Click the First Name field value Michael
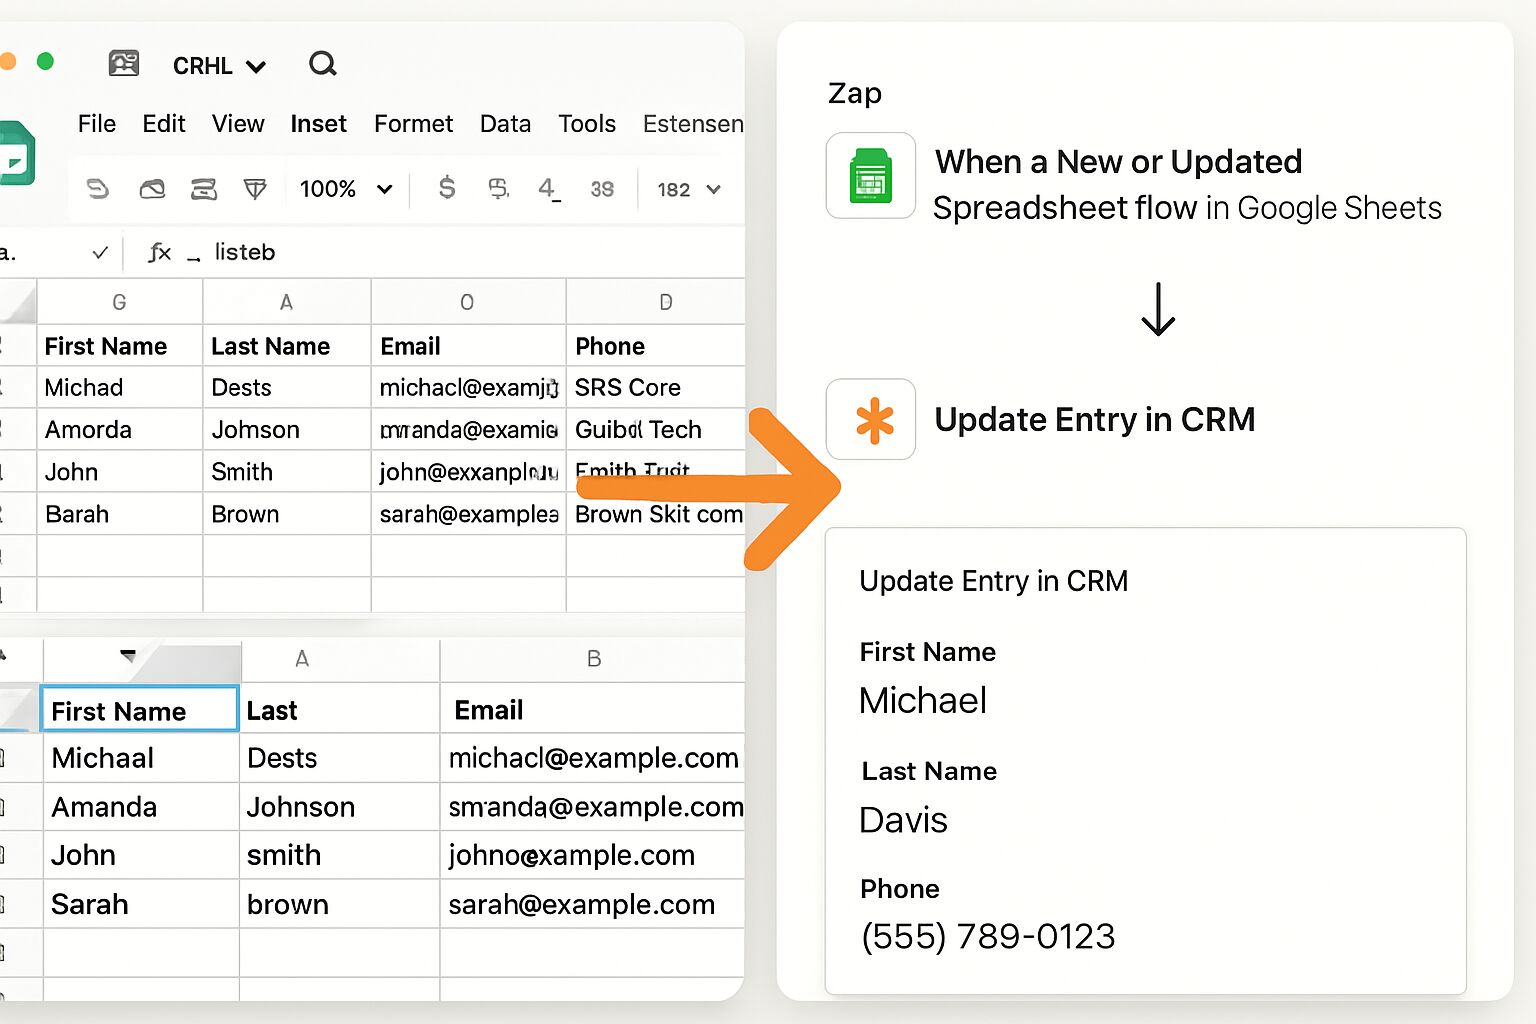This screenshot has width=1536, height=1024. click(923, 700)
